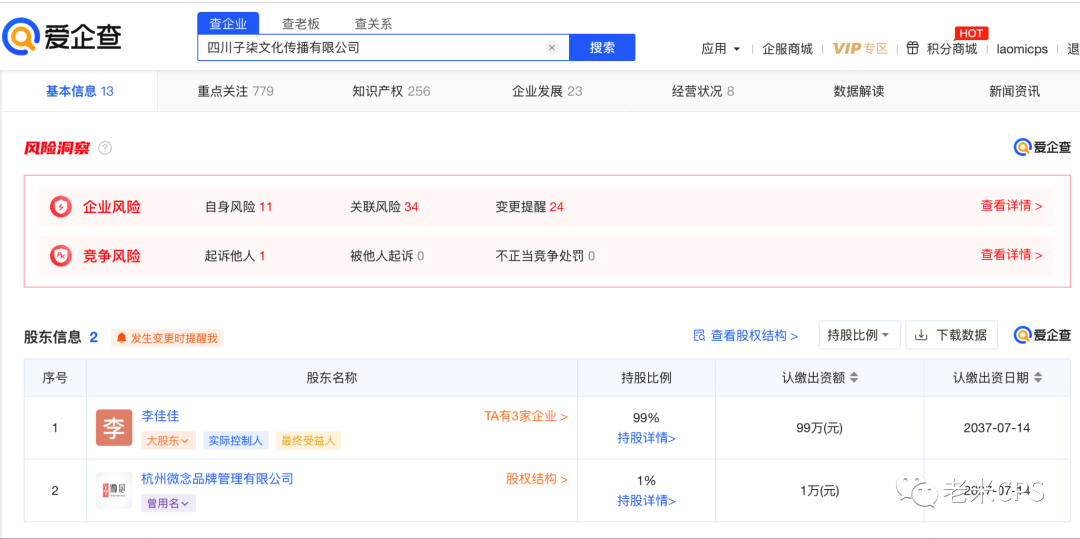Click 起诉他人 1
Screen dimensions: 1080x539
click(x=235, y=256)
